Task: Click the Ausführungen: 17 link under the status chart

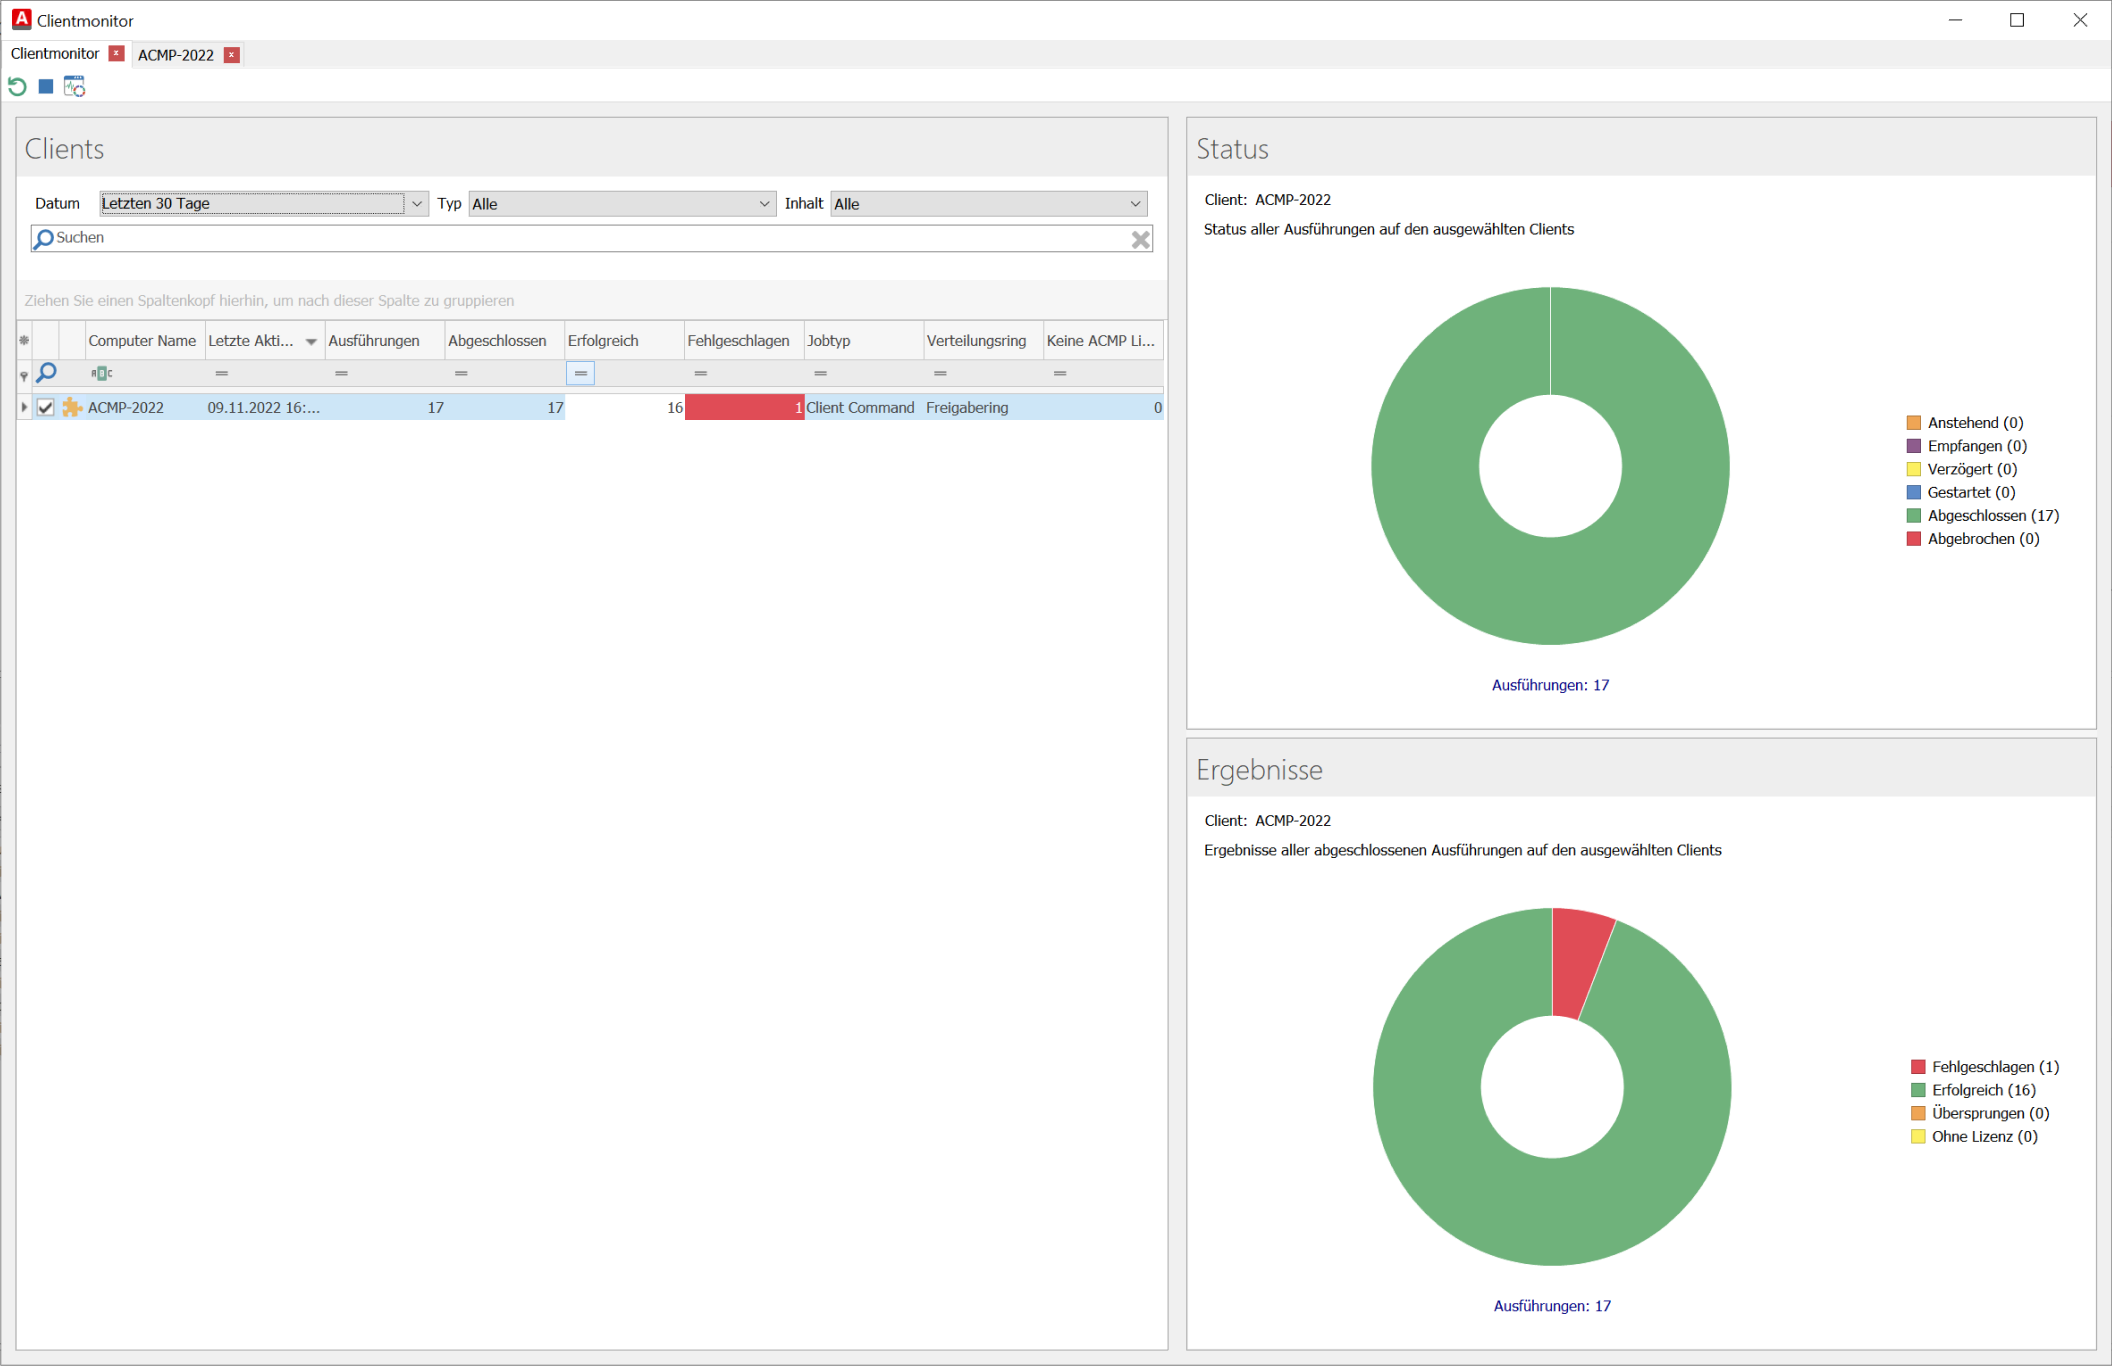Action: [x=1550, y=684]
